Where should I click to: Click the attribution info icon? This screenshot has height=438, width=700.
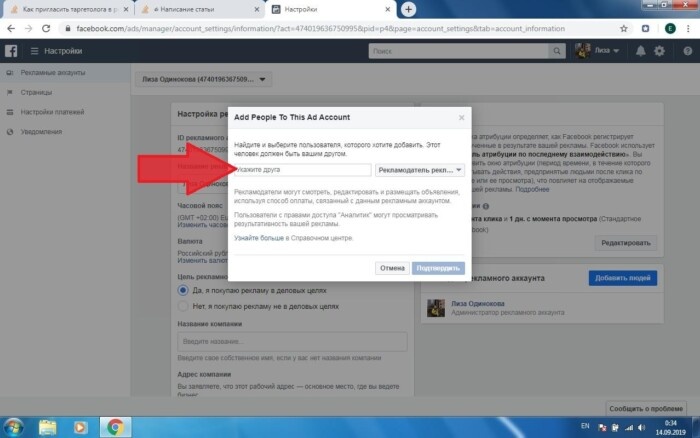pyautogui.click(x=486, y=206)
